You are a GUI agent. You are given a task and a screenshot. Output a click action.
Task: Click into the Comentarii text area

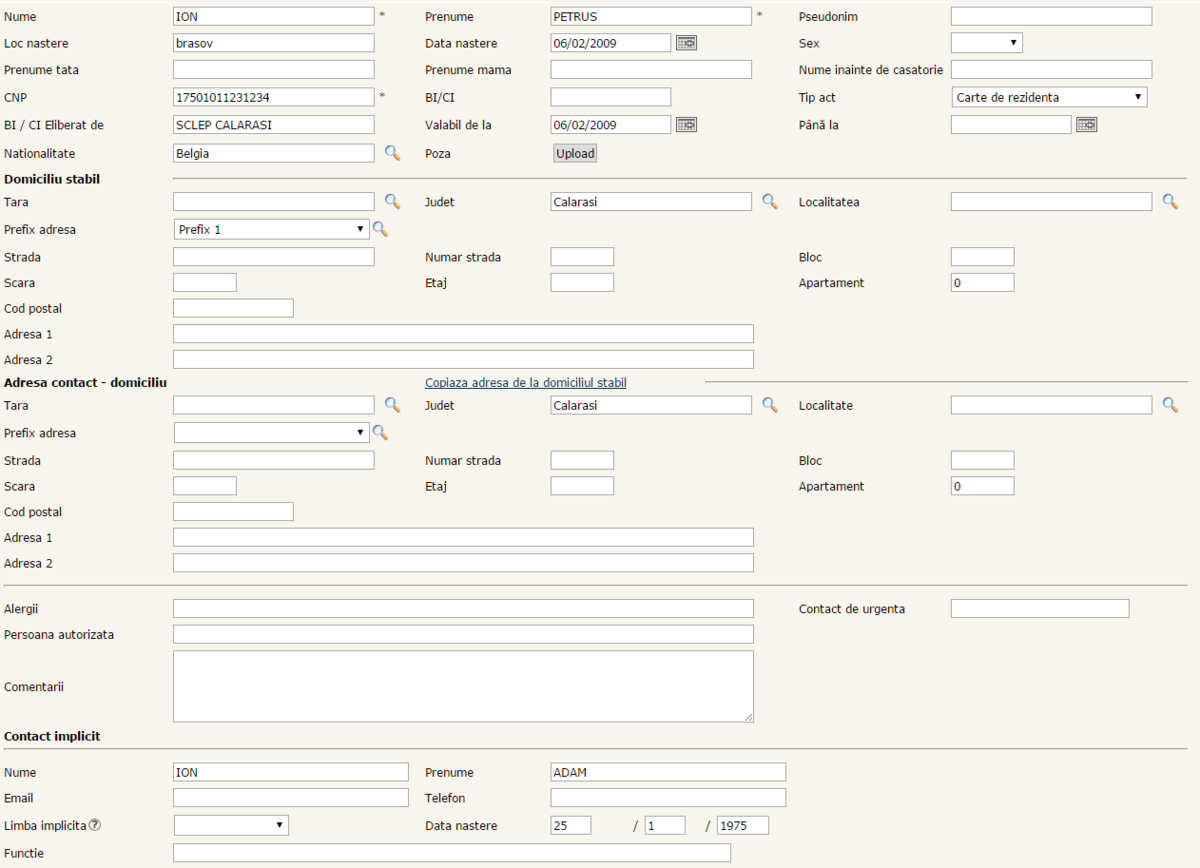point(463,686)
